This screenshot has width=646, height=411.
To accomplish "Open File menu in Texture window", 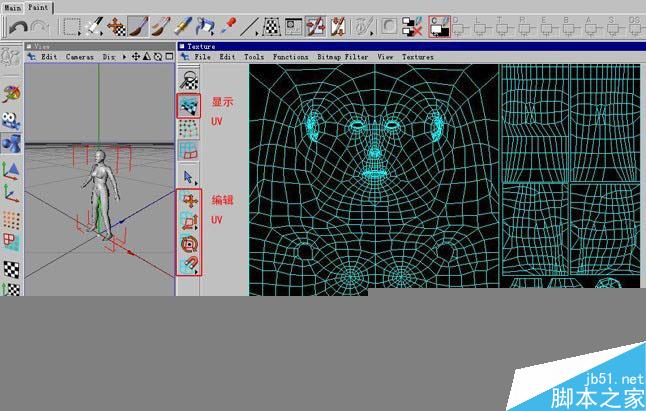I will point(202,57).
